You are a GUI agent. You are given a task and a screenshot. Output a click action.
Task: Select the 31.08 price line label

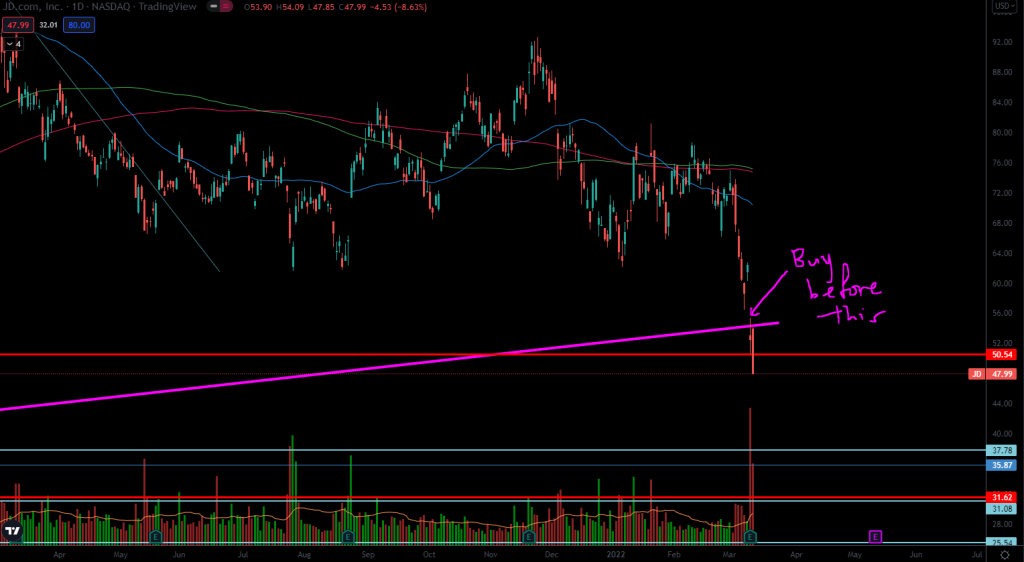pyautogui.click(x=1002, y=508)
